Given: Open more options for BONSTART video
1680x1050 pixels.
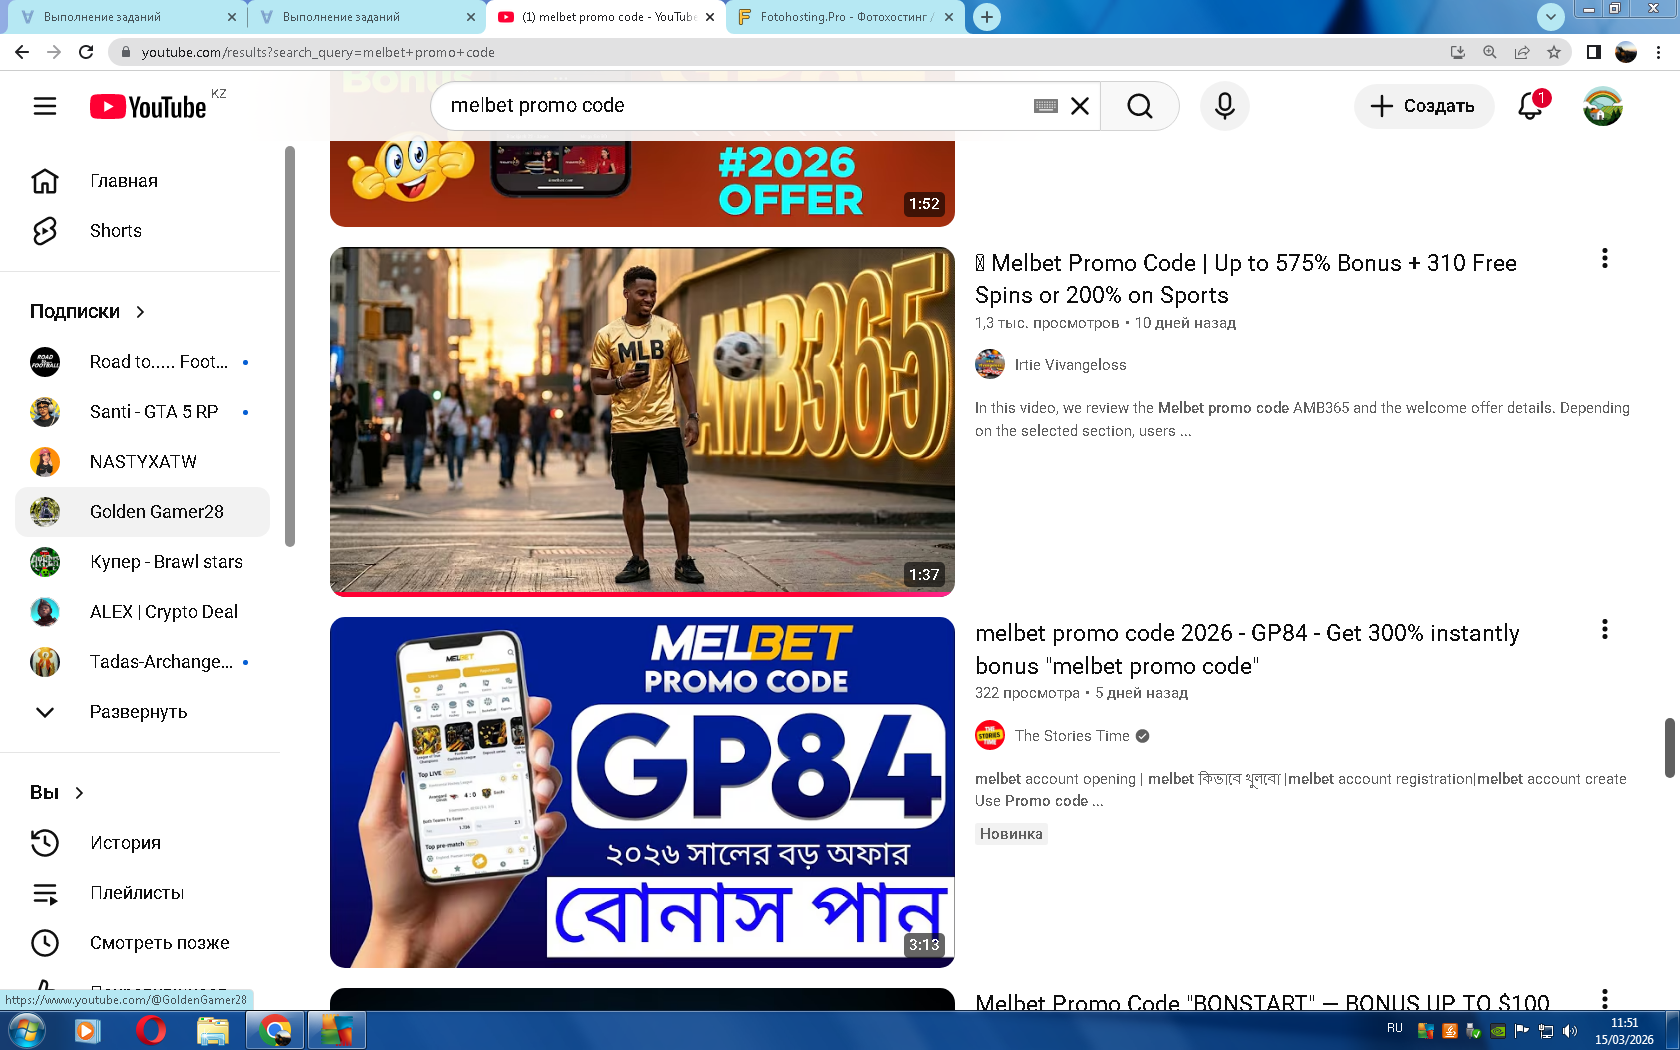Looking at the screenshot, I should [x=1605, y=998].
